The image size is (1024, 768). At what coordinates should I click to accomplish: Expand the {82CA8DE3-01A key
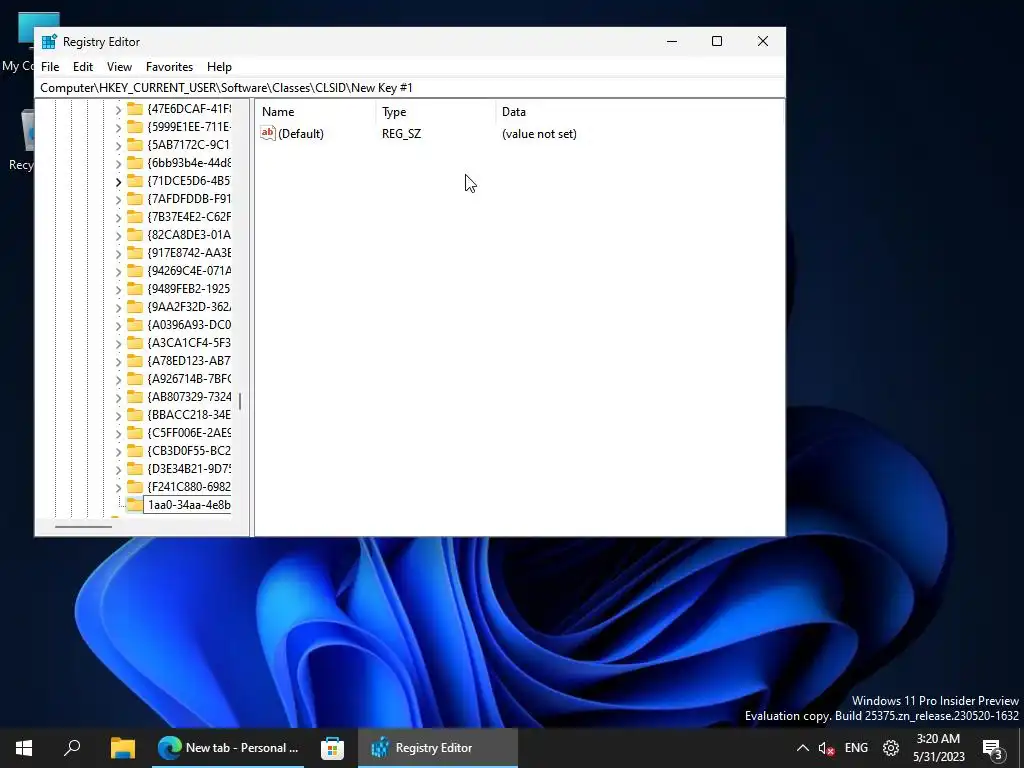coord(118,235)
